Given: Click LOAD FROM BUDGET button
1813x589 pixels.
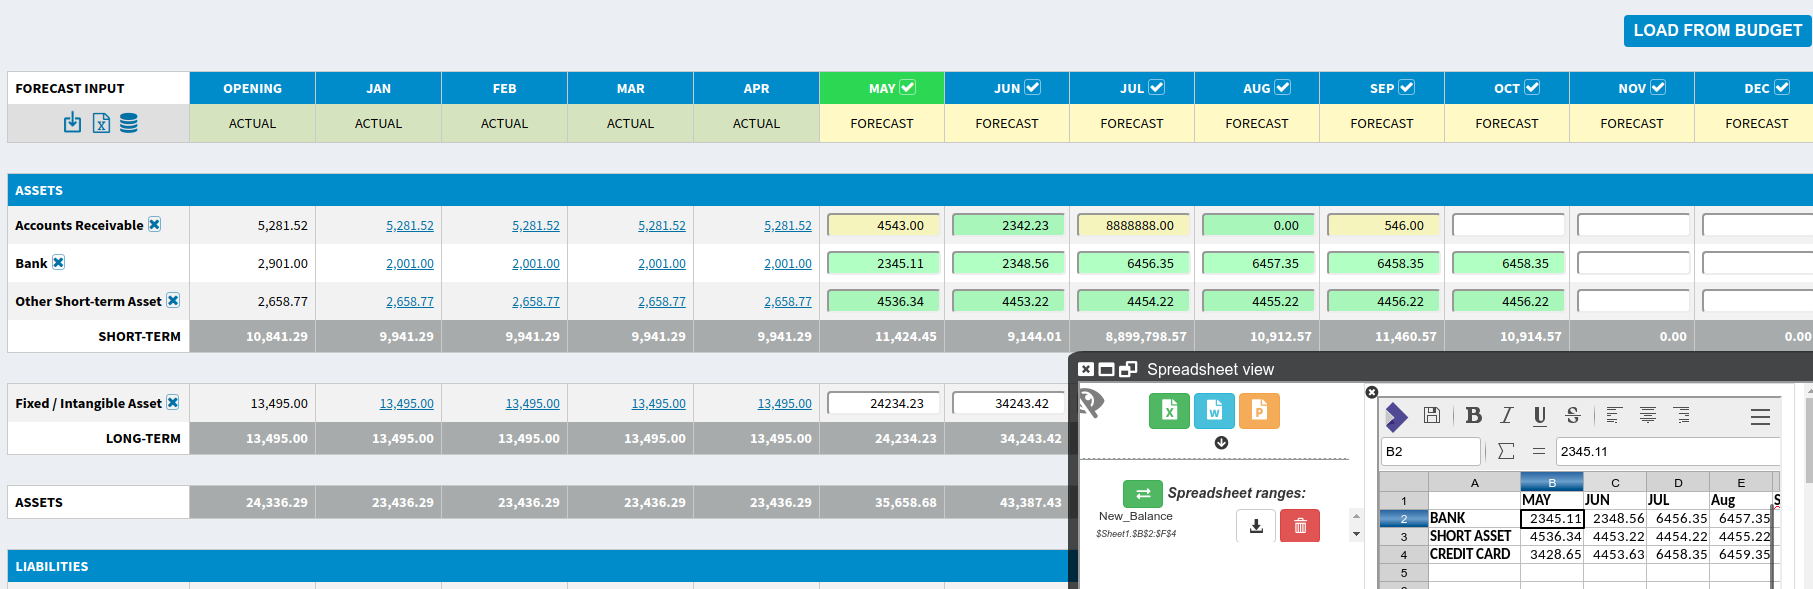Looking at the screenshot, I should [x=1717, y=30].
